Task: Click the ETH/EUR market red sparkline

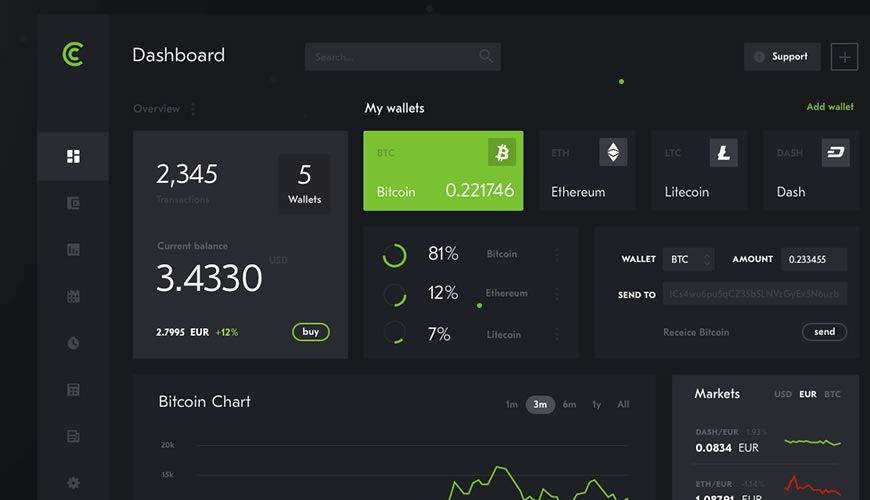Action: 813,485
